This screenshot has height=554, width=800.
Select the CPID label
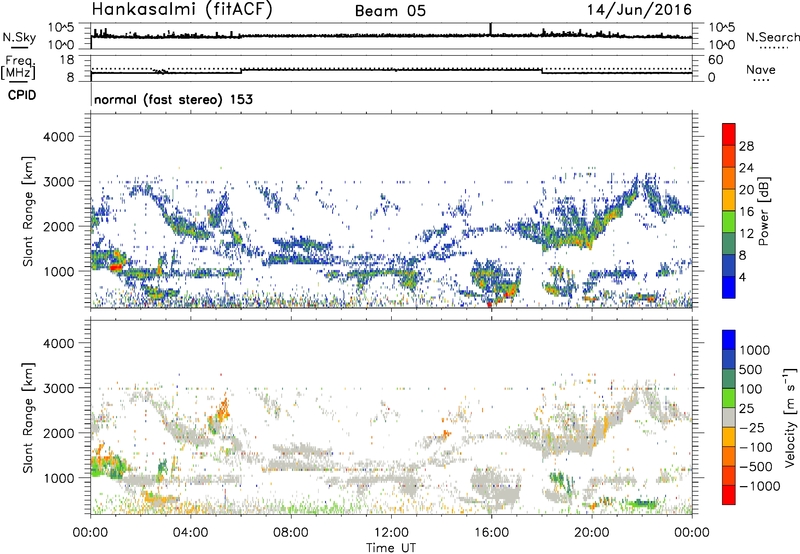click(x=22, y=95)
